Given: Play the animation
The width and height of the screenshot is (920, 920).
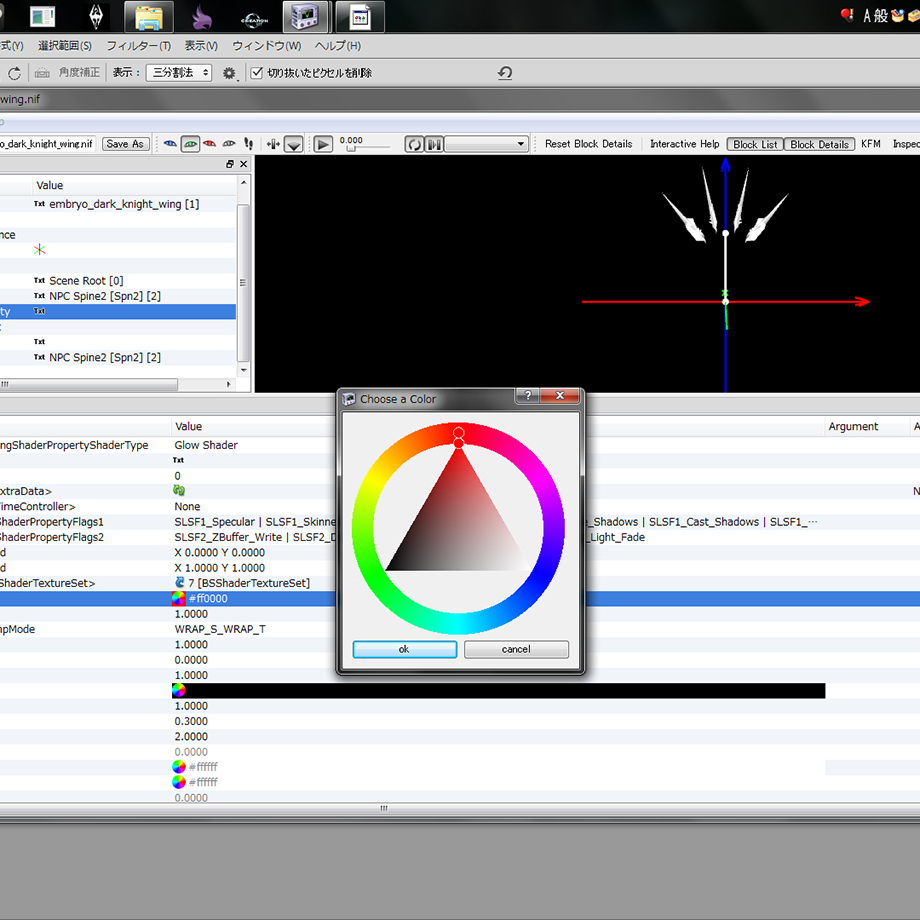Looking at the screenshot, I should [x=323, y=144].
